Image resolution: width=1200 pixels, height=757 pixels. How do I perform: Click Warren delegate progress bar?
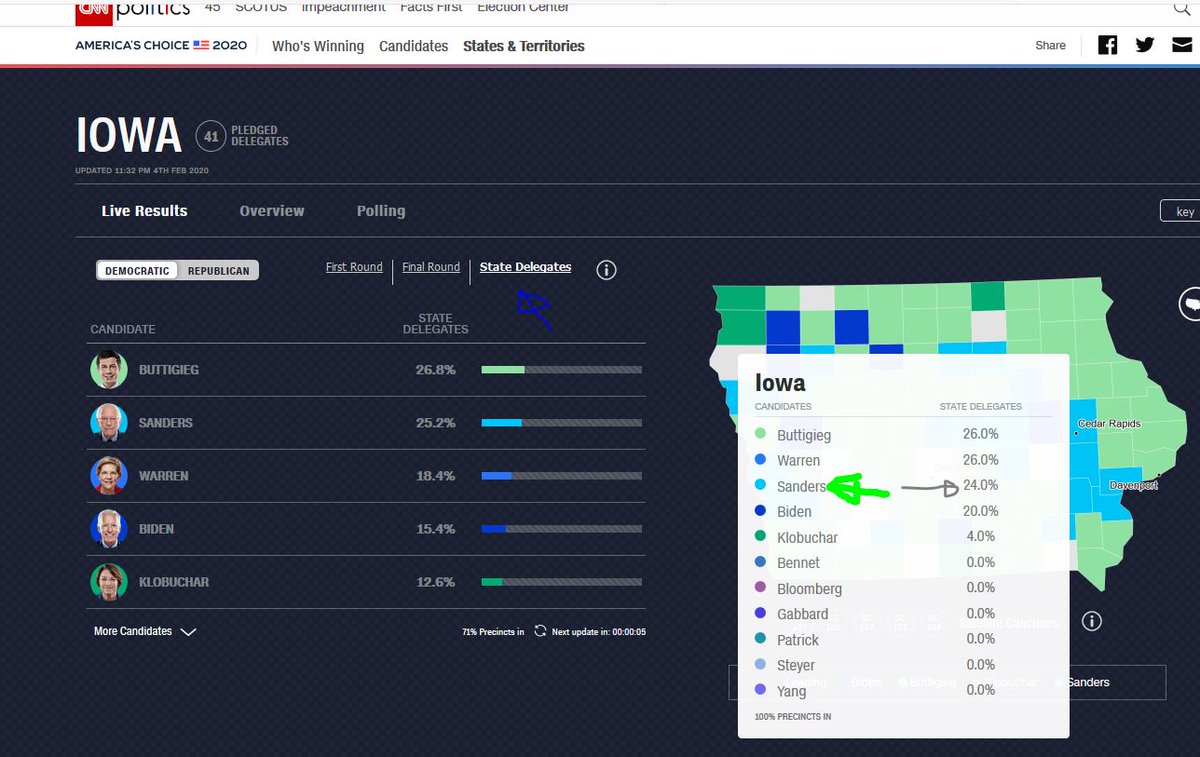[x=562, y=476]
